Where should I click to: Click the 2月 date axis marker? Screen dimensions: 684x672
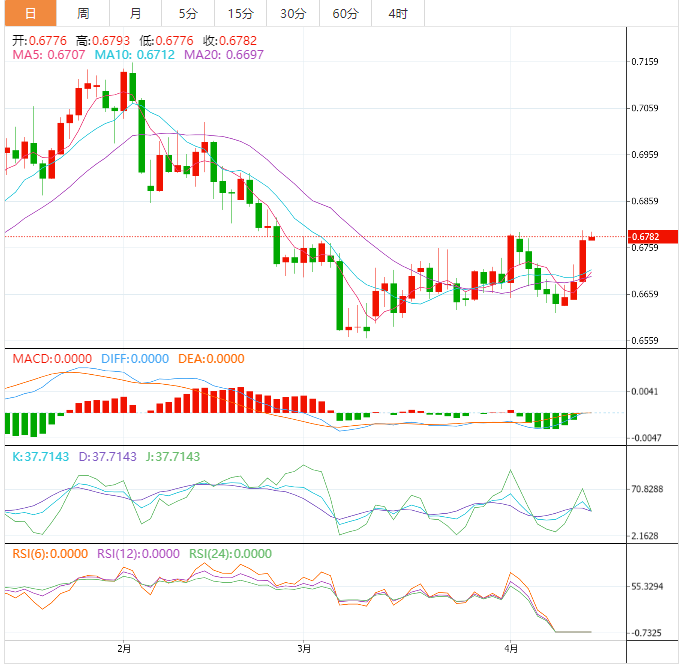[x=124, y=649]
